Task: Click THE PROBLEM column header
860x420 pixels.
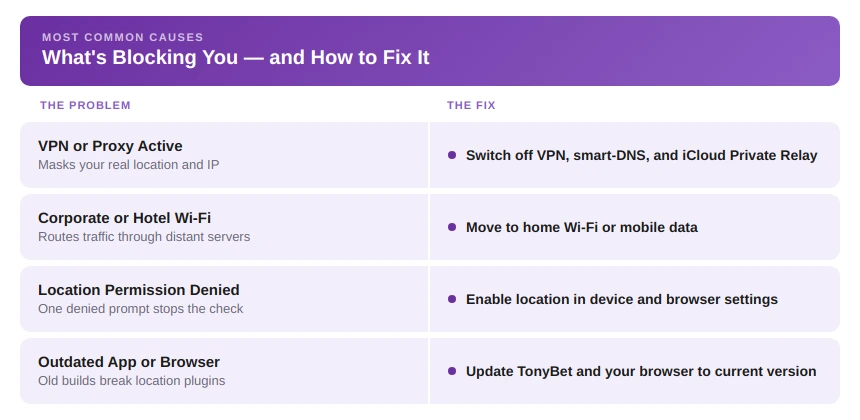Action: [x=86, y=105]
